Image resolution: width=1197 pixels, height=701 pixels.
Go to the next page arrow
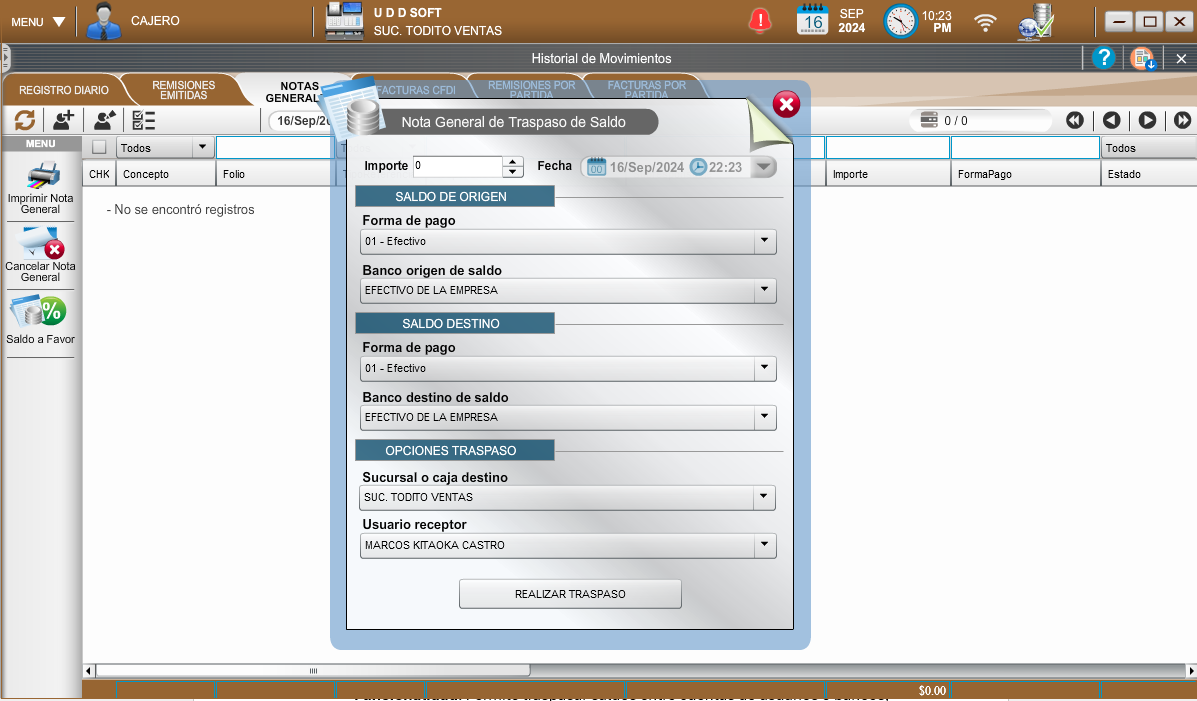pyautogui.click(x=1147, y=120)
